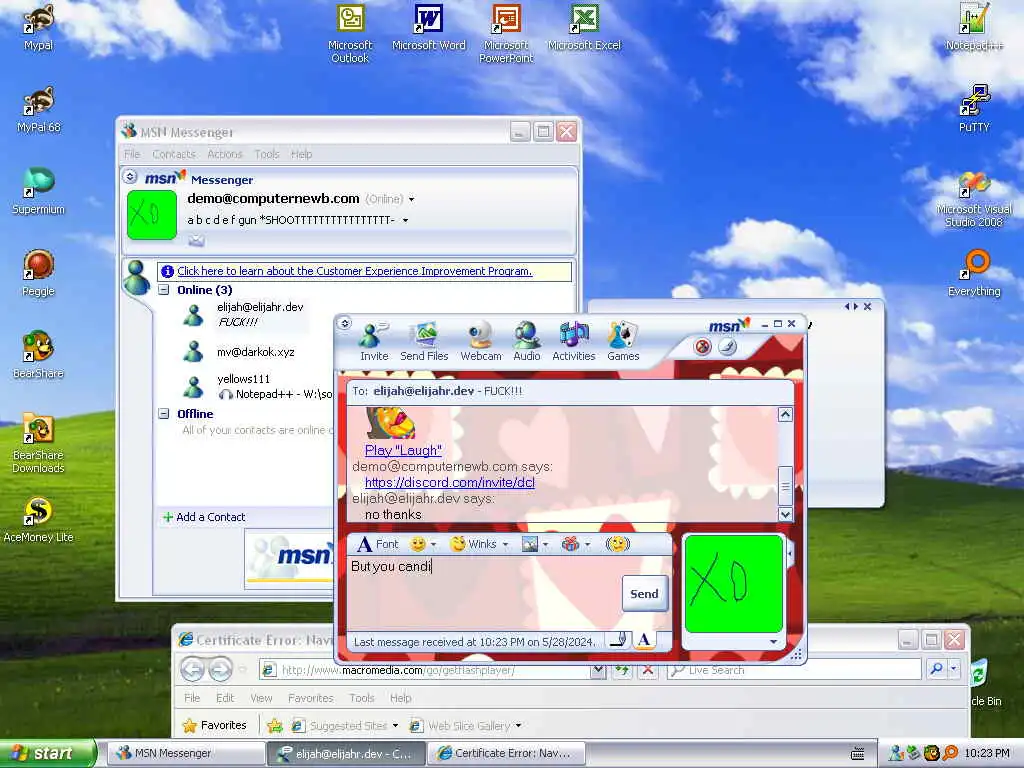Screen dimensions: 1024x768
Task: Click in the message input box
Action: click(x=483, y=593)
